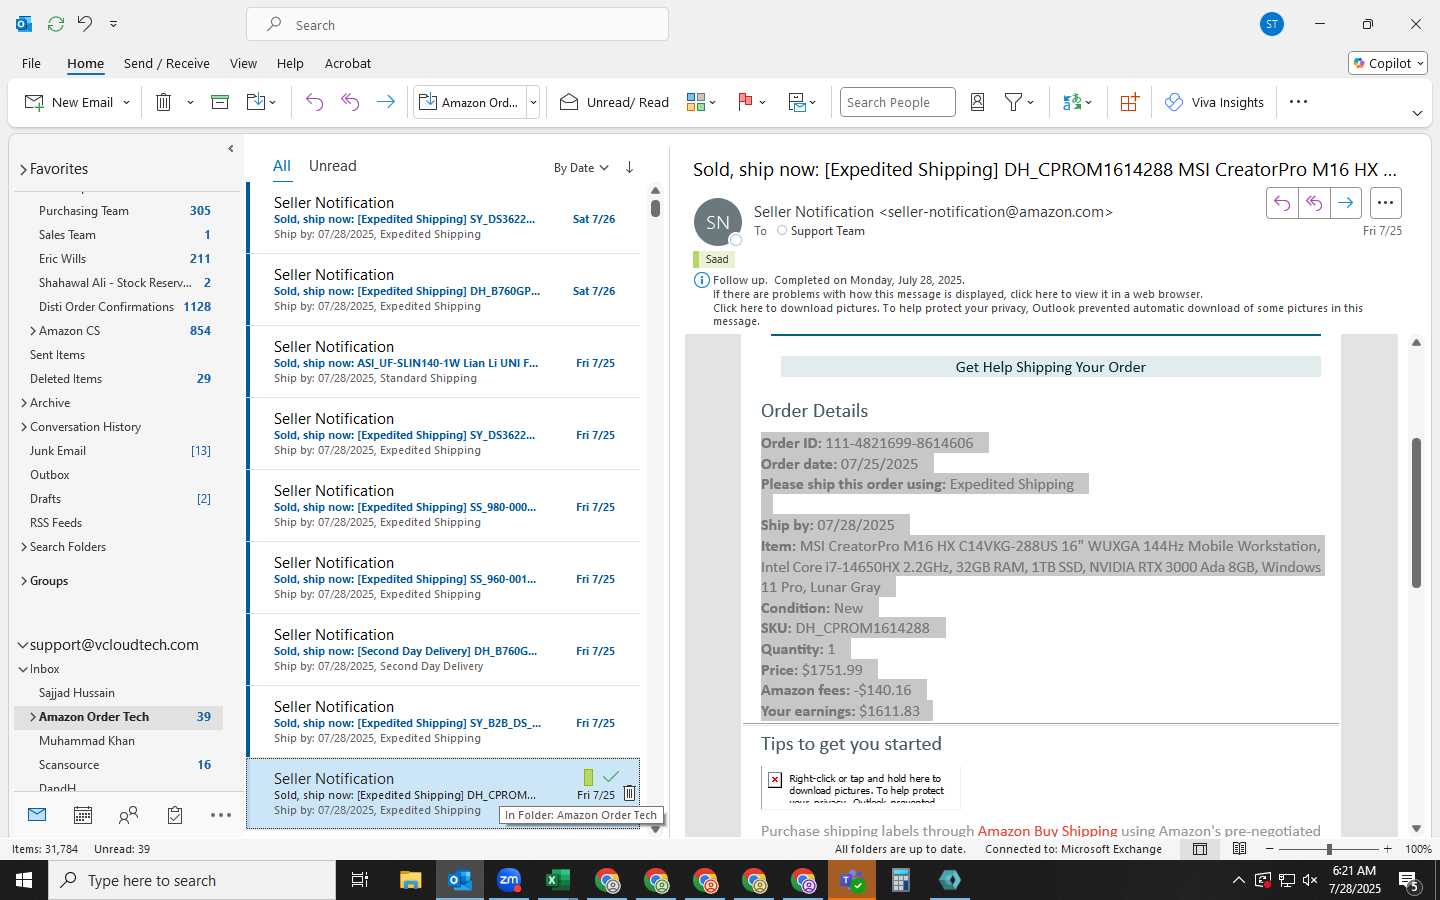The height and width of the screenshot is (900, 1440).
Task: Collapse the folder pane arrow
Action: click(x=231, y=149)
